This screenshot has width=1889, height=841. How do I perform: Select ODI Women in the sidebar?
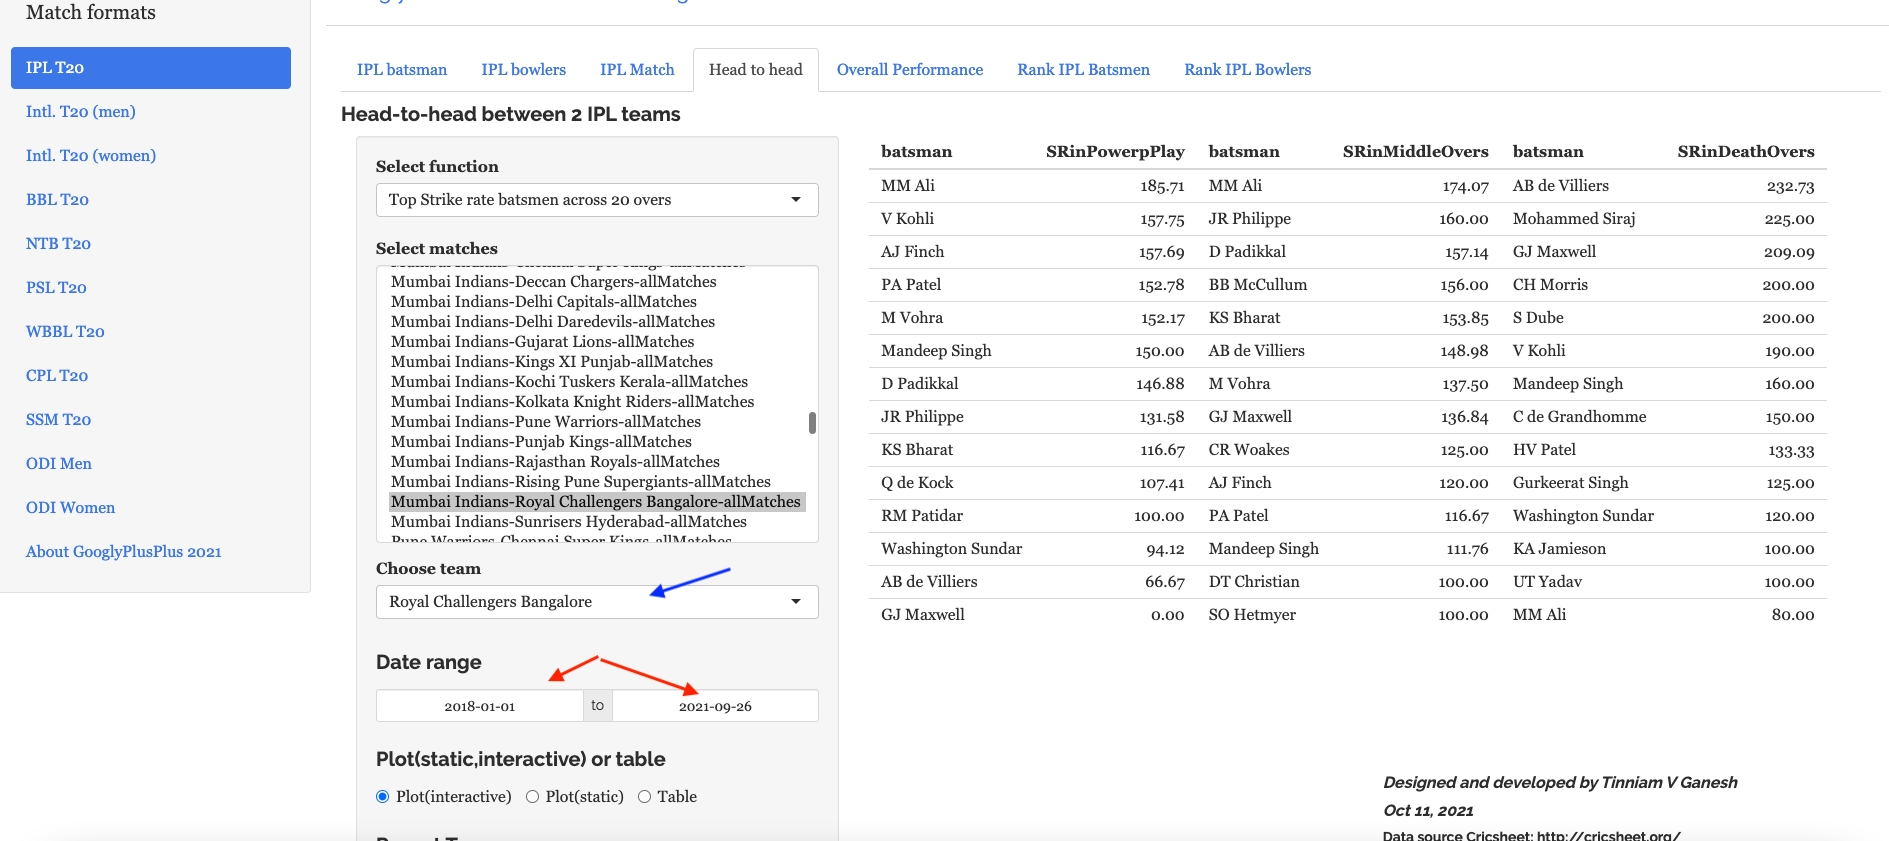click(70, 508)
